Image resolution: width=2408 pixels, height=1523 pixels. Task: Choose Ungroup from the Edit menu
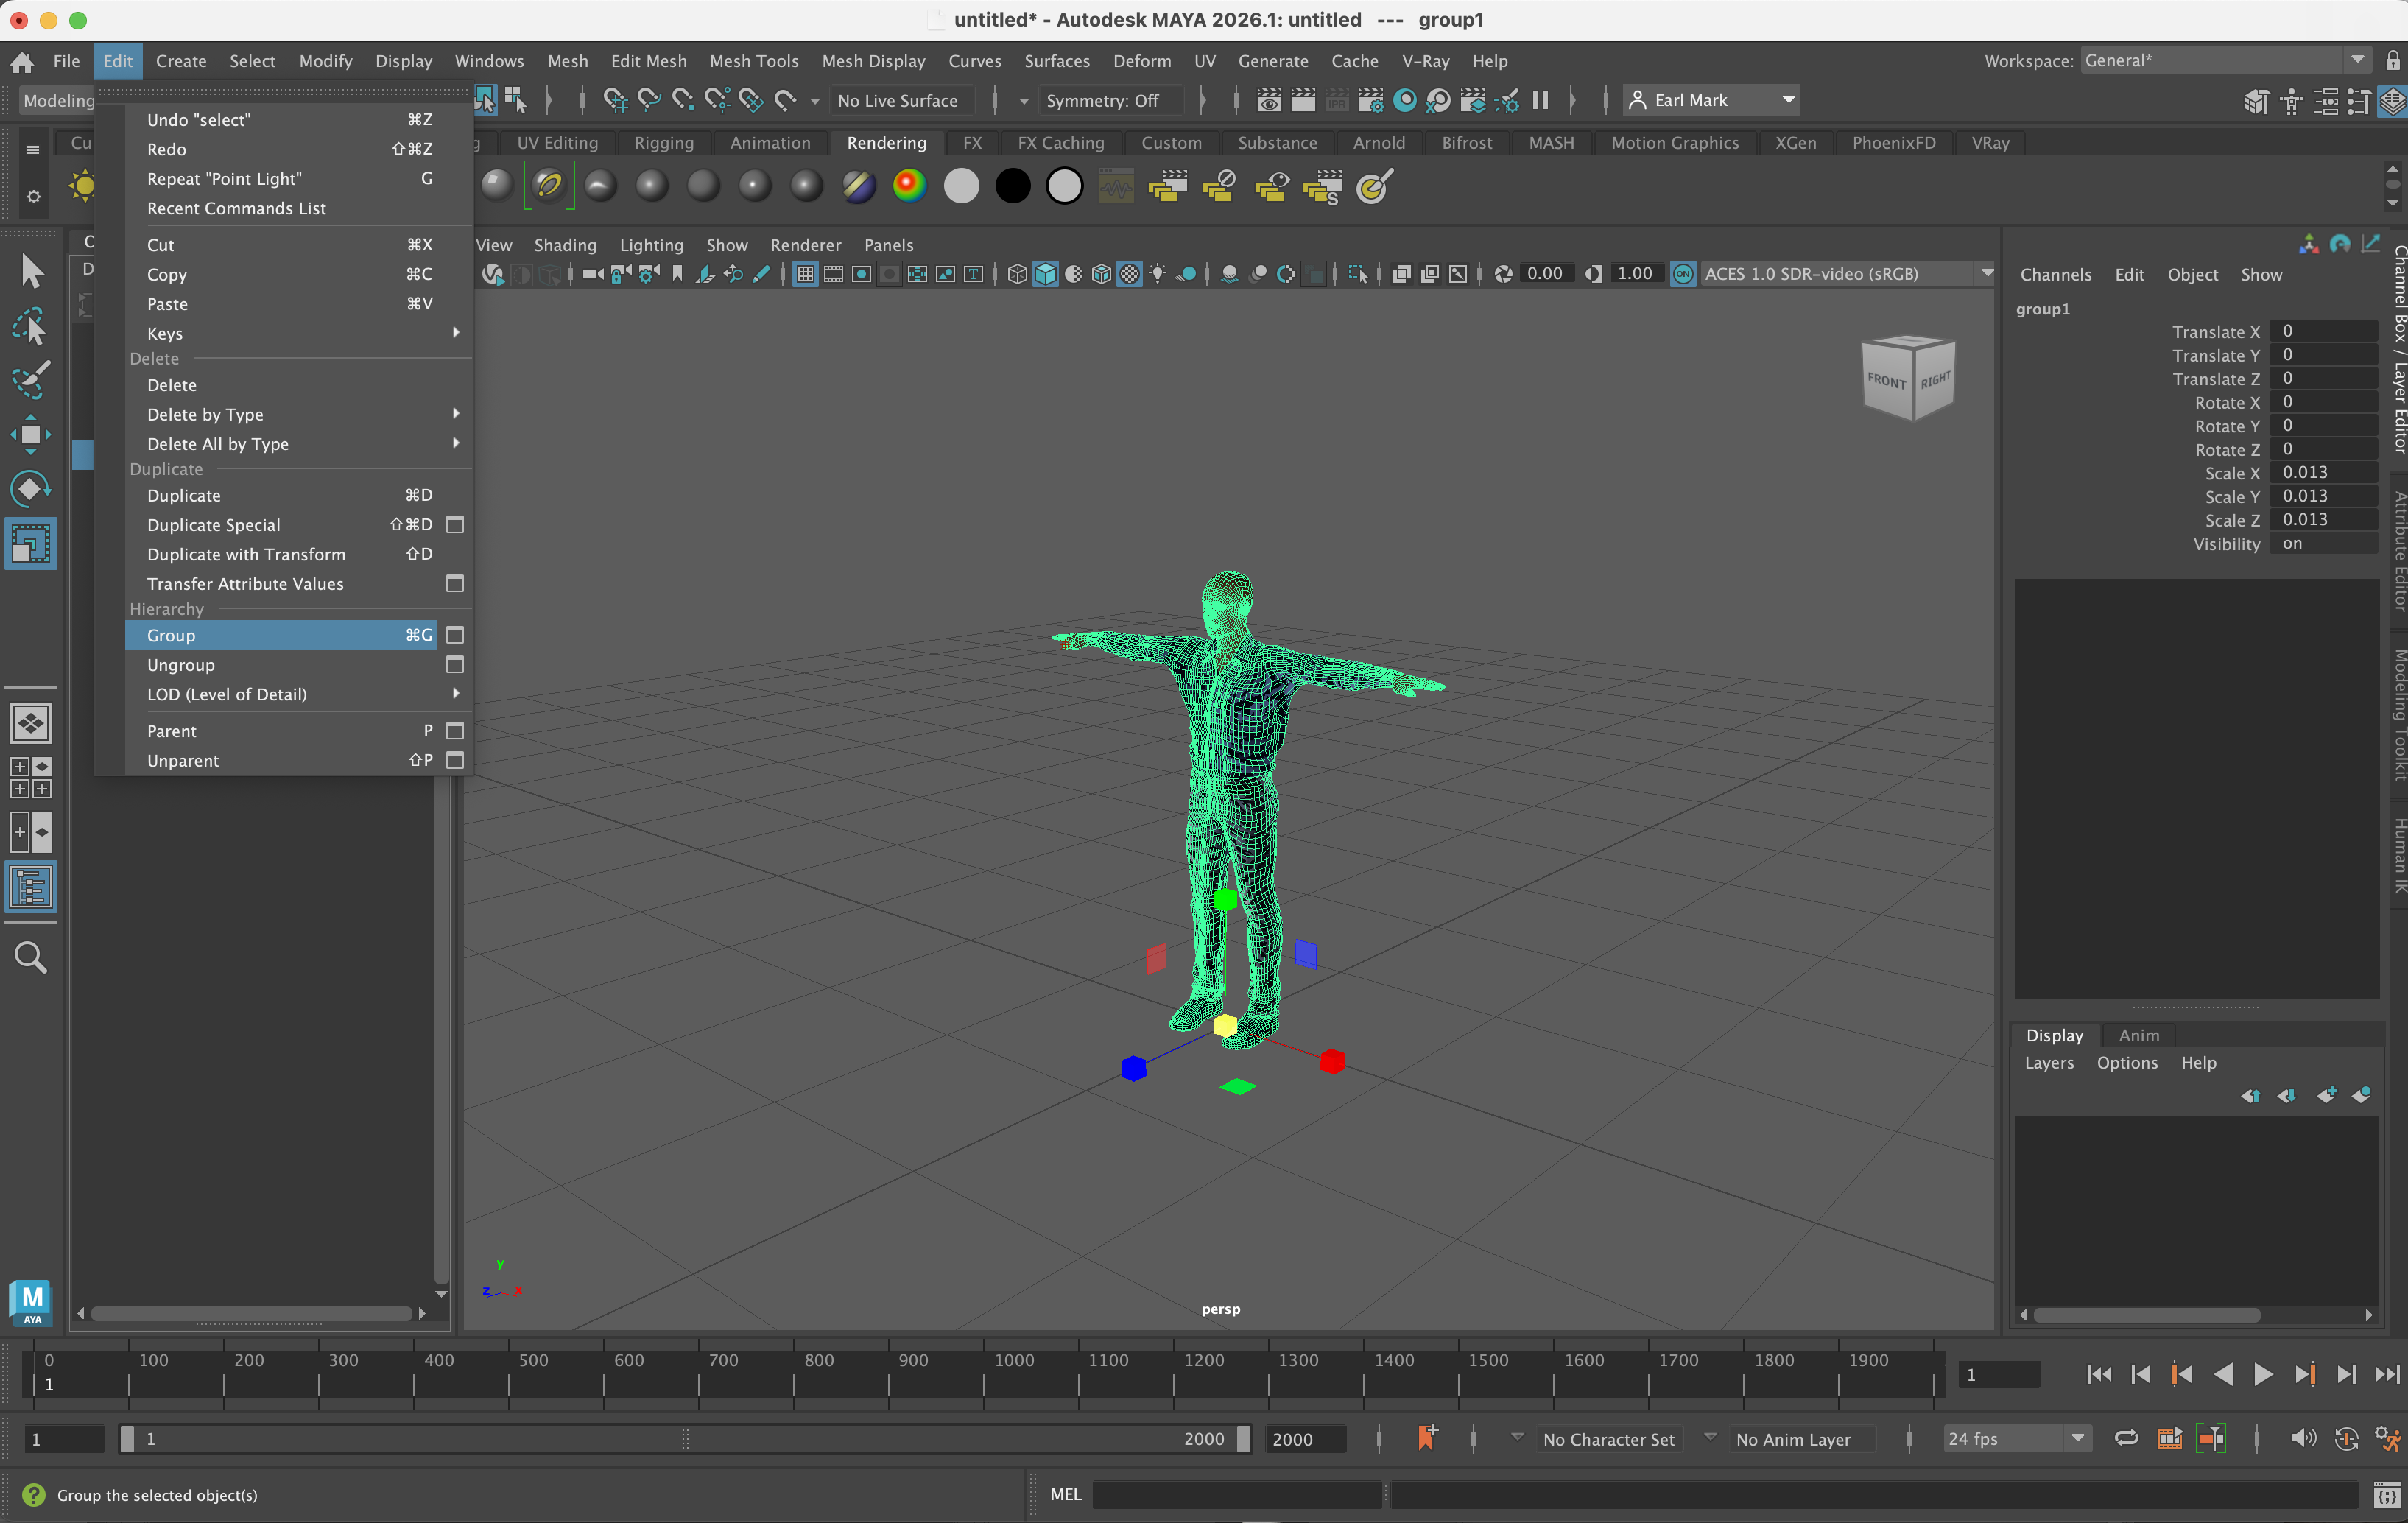click(181, 665)
